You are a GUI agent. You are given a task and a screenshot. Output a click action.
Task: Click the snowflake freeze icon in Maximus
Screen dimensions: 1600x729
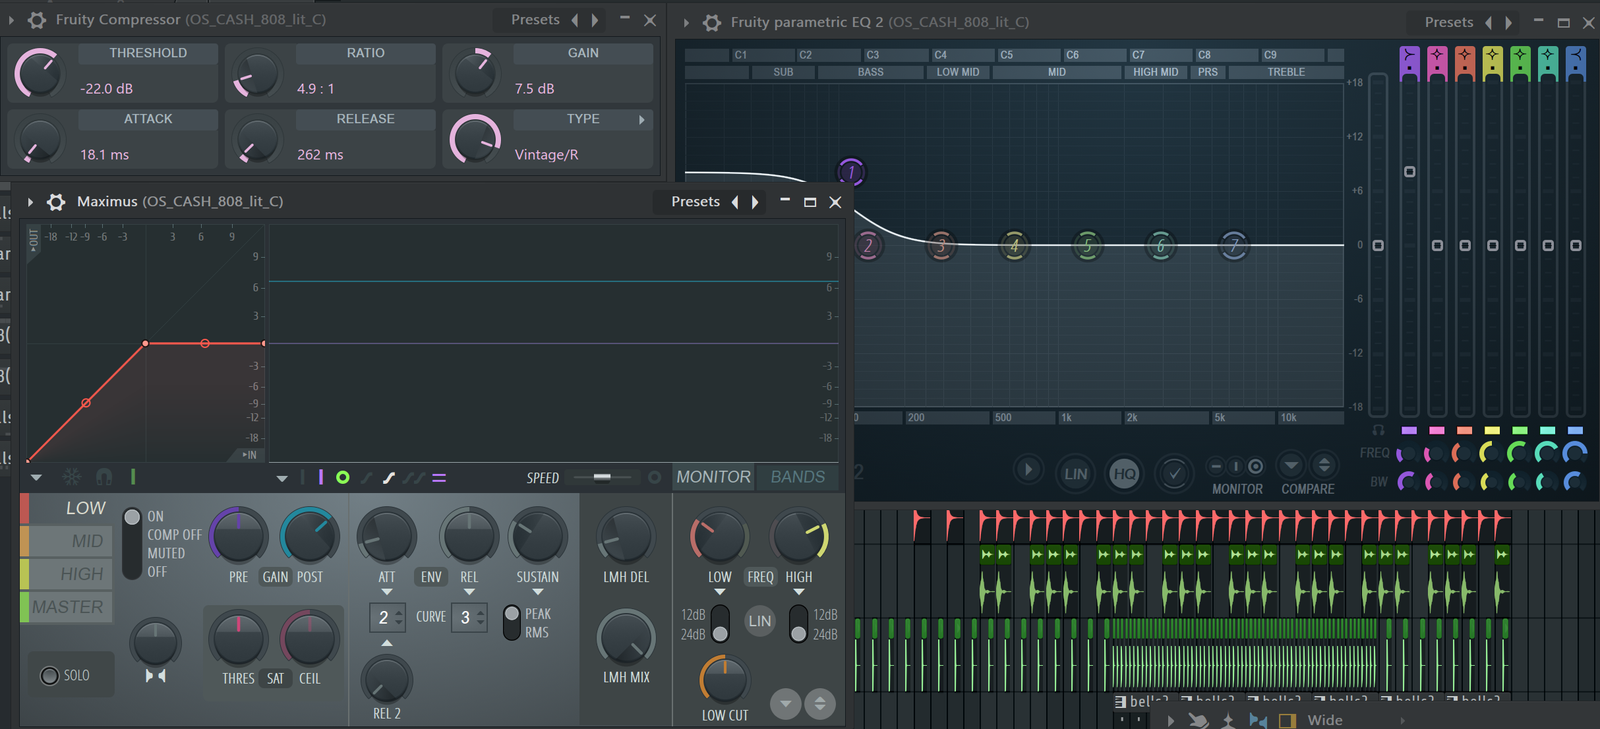[x=72, y=478]
